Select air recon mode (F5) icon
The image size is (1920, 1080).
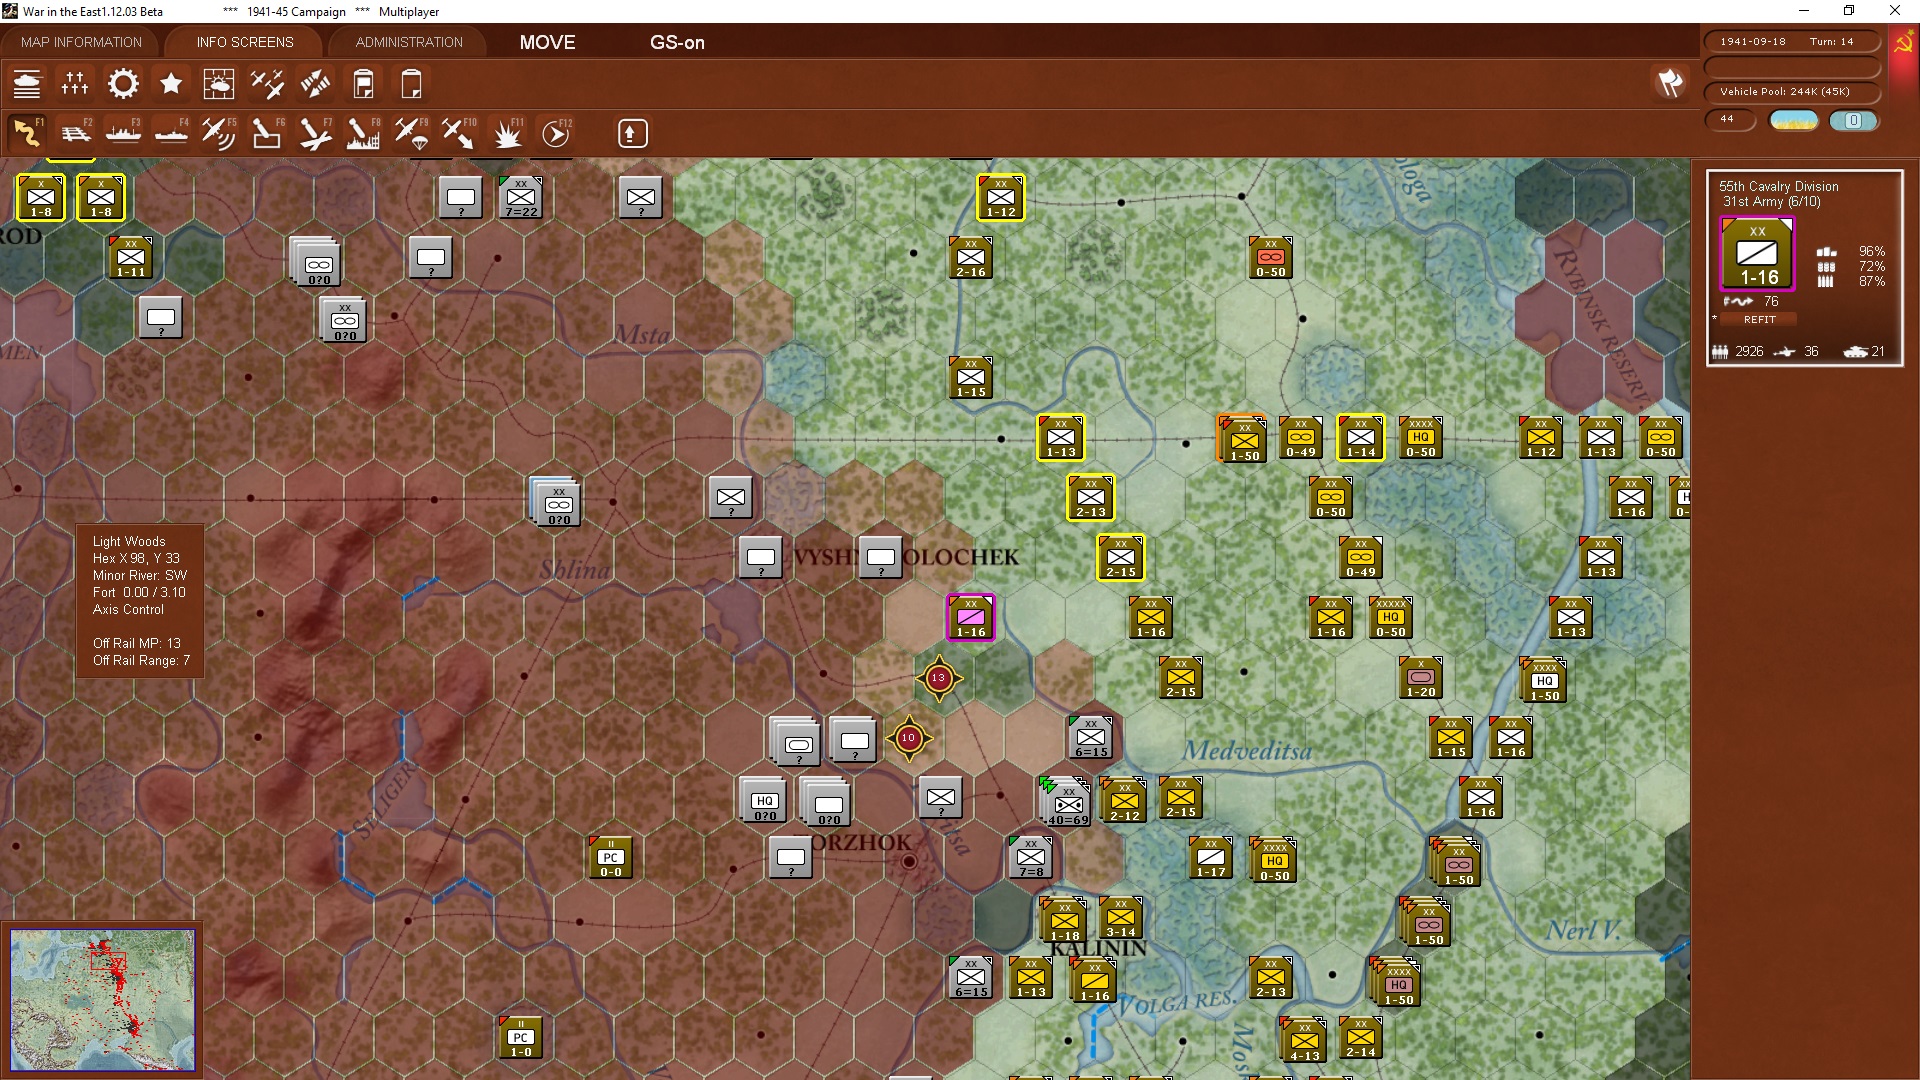219,133
